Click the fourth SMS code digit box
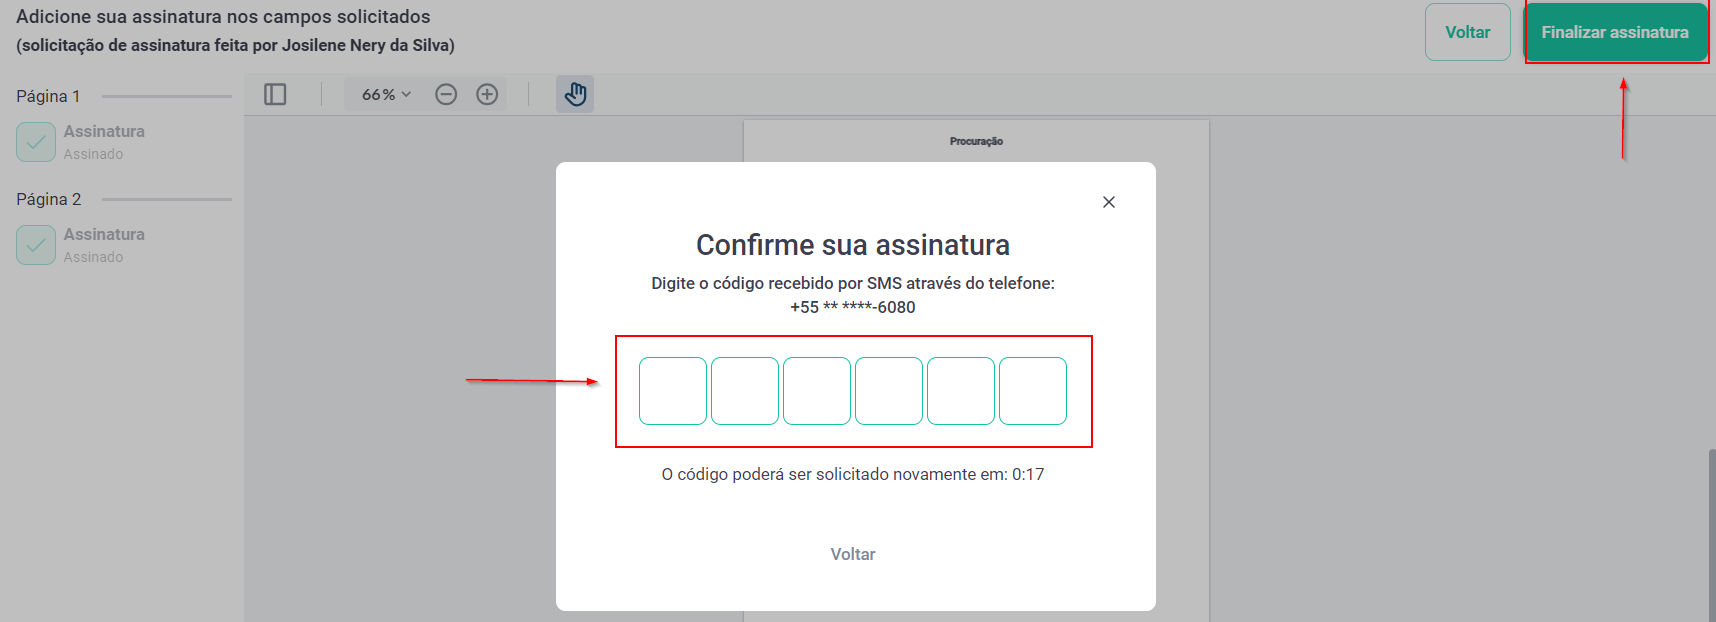 click(889, 391)
